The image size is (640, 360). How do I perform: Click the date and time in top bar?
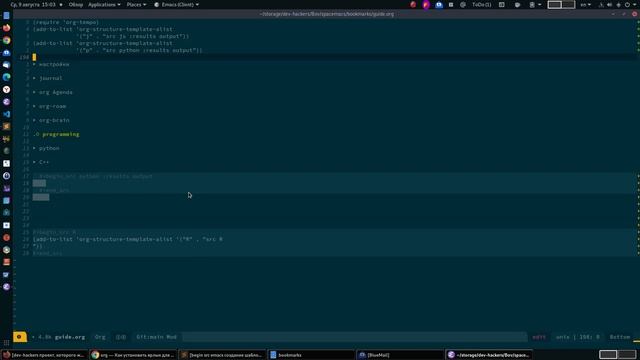pyautogui.click(x=33, y=4)
